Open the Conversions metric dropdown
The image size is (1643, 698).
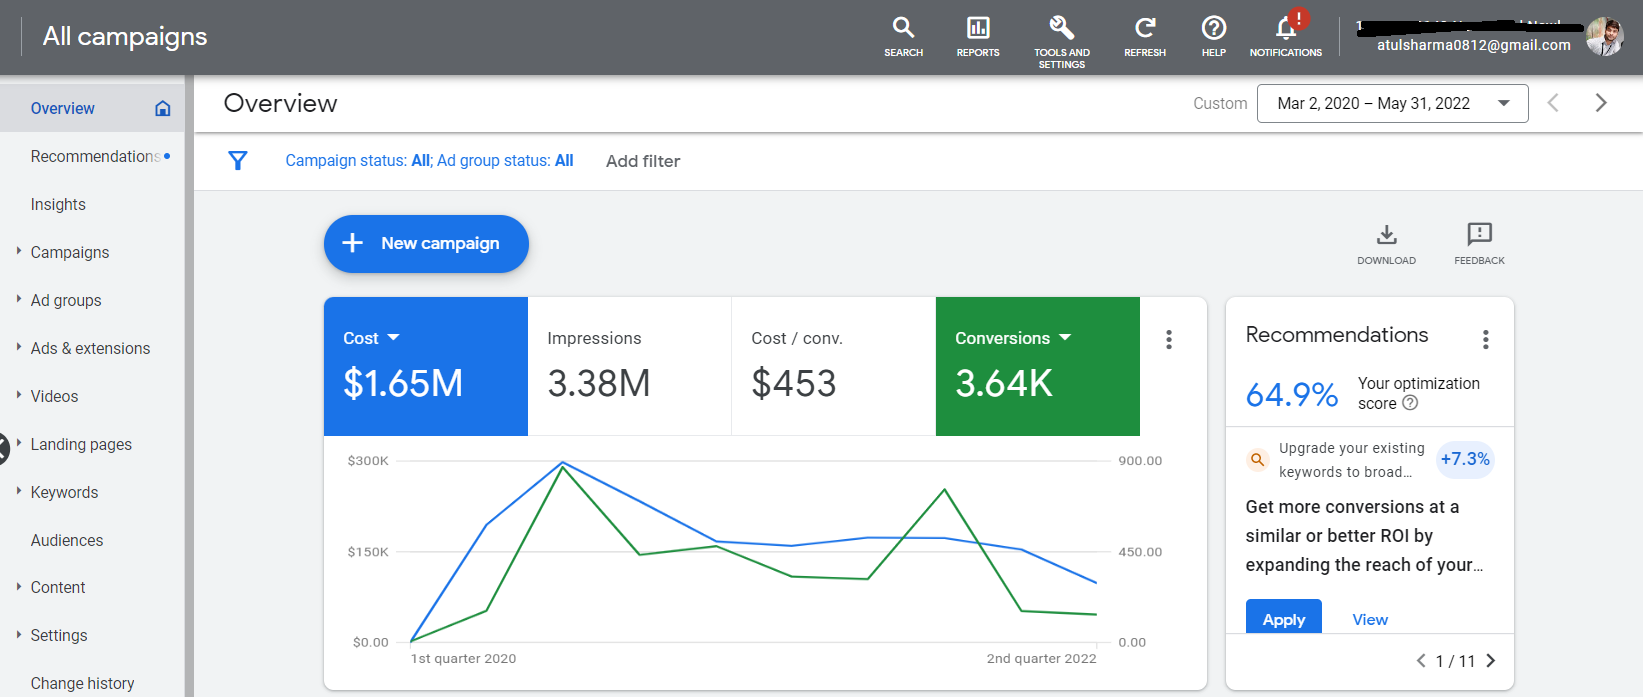click(1065, 338)
